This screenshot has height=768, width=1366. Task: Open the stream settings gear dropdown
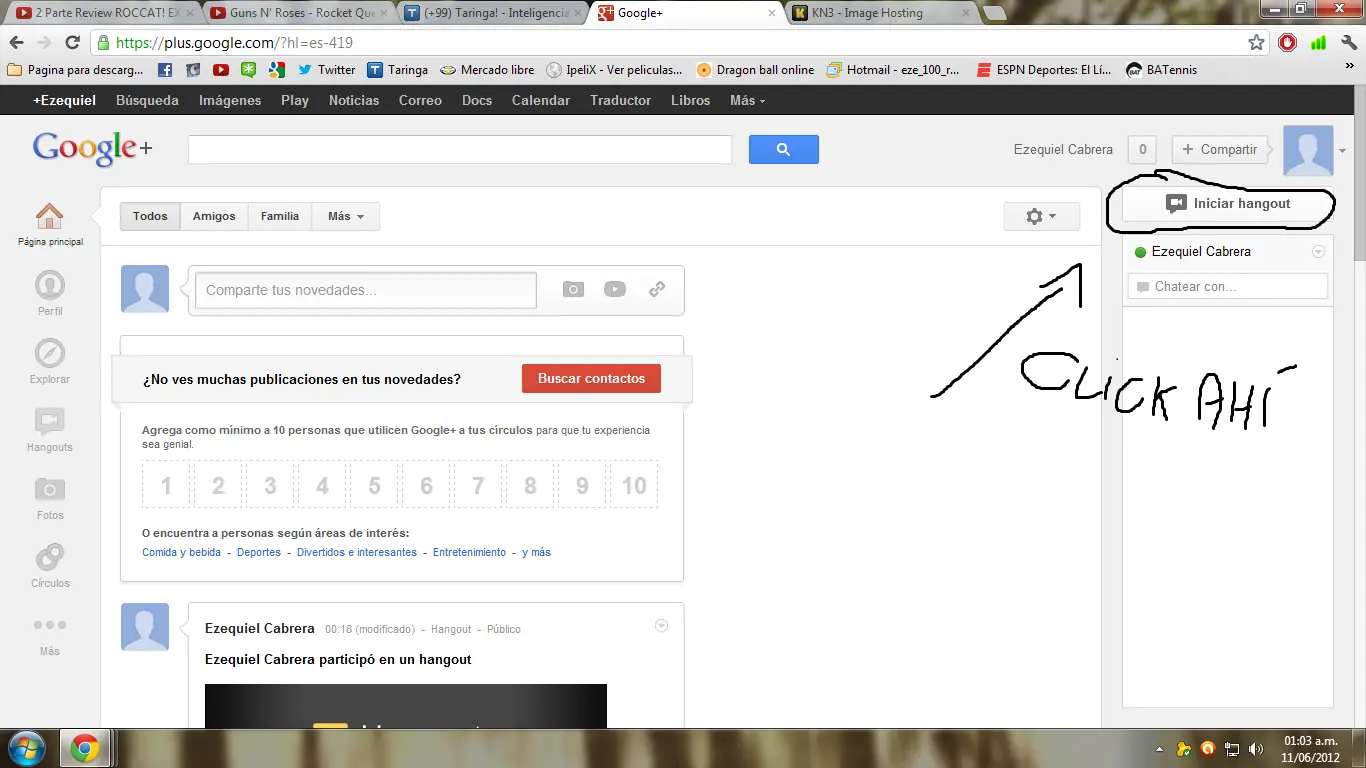[x=1041, y=216]
